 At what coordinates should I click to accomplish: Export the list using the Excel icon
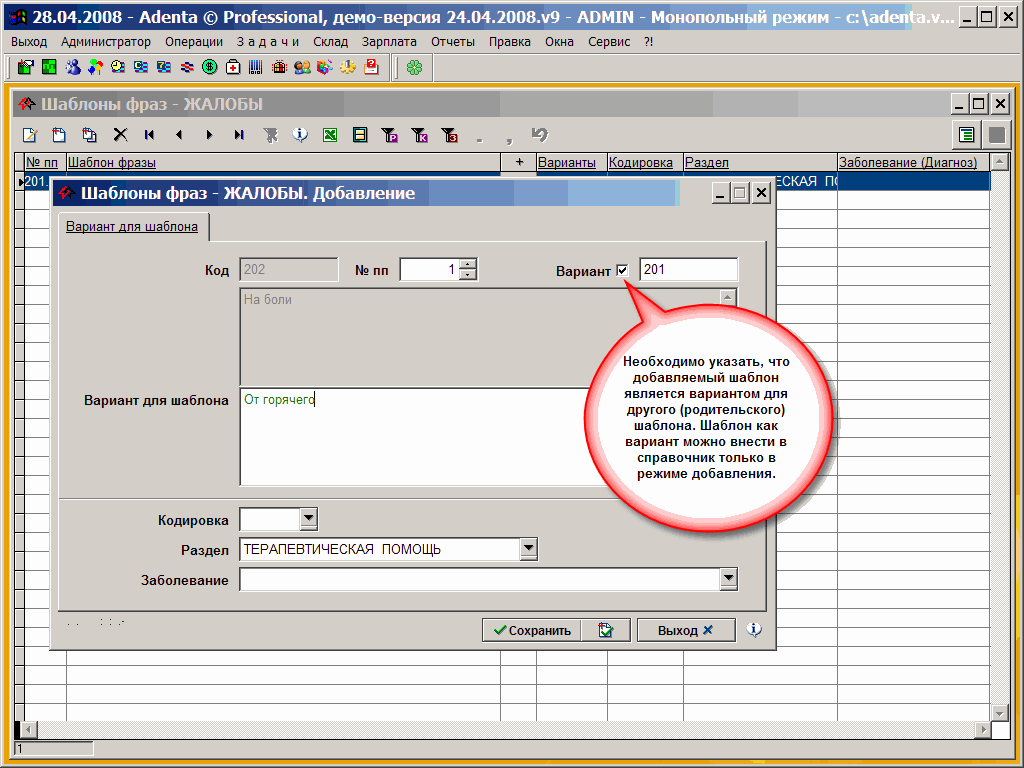click(329, 134)
